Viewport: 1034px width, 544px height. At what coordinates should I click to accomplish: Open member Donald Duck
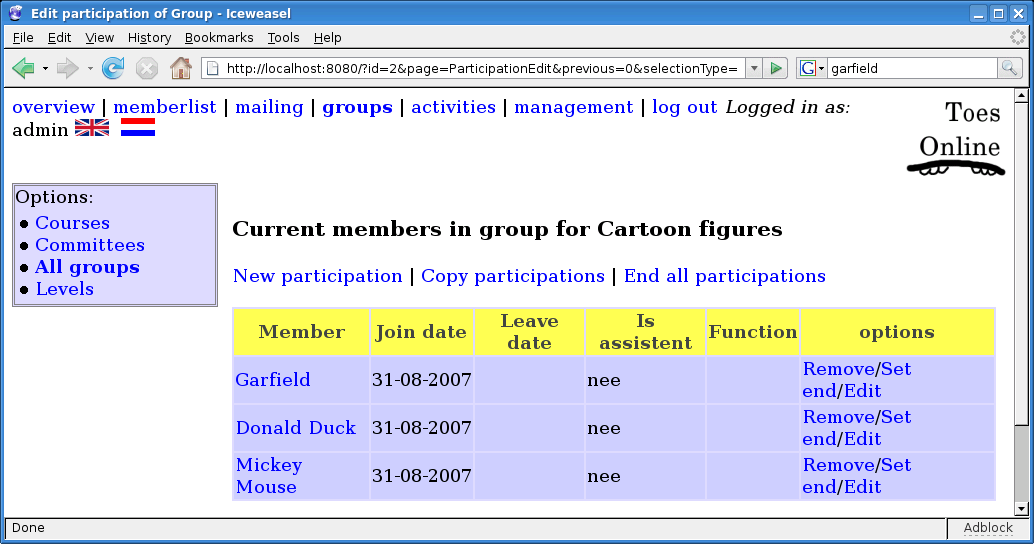pyautogui.click(x=295, y=428)
